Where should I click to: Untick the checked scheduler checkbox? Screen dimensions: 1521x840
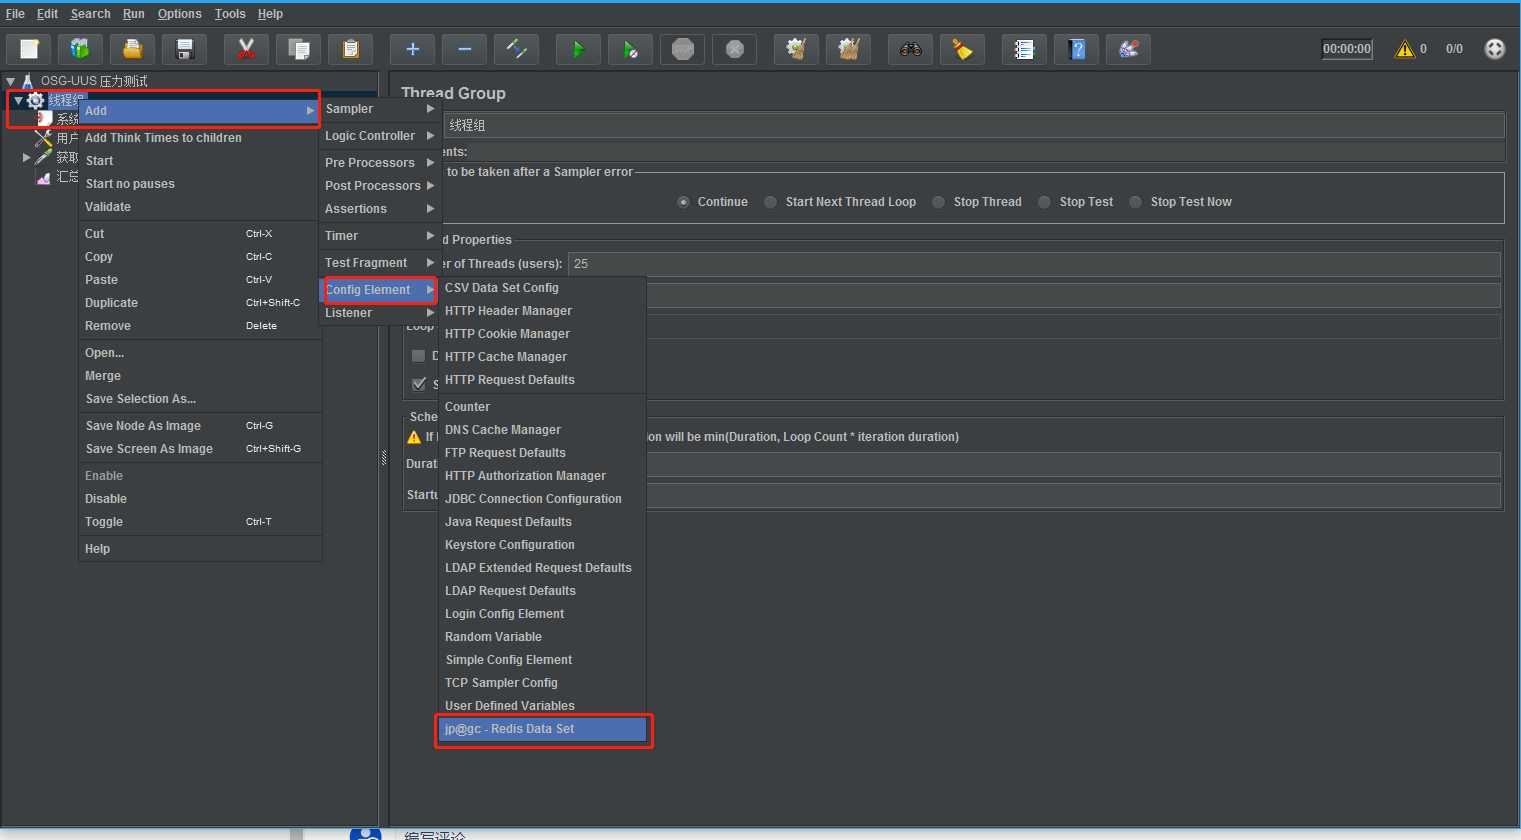pyautogui.click(x=419, y=384)
